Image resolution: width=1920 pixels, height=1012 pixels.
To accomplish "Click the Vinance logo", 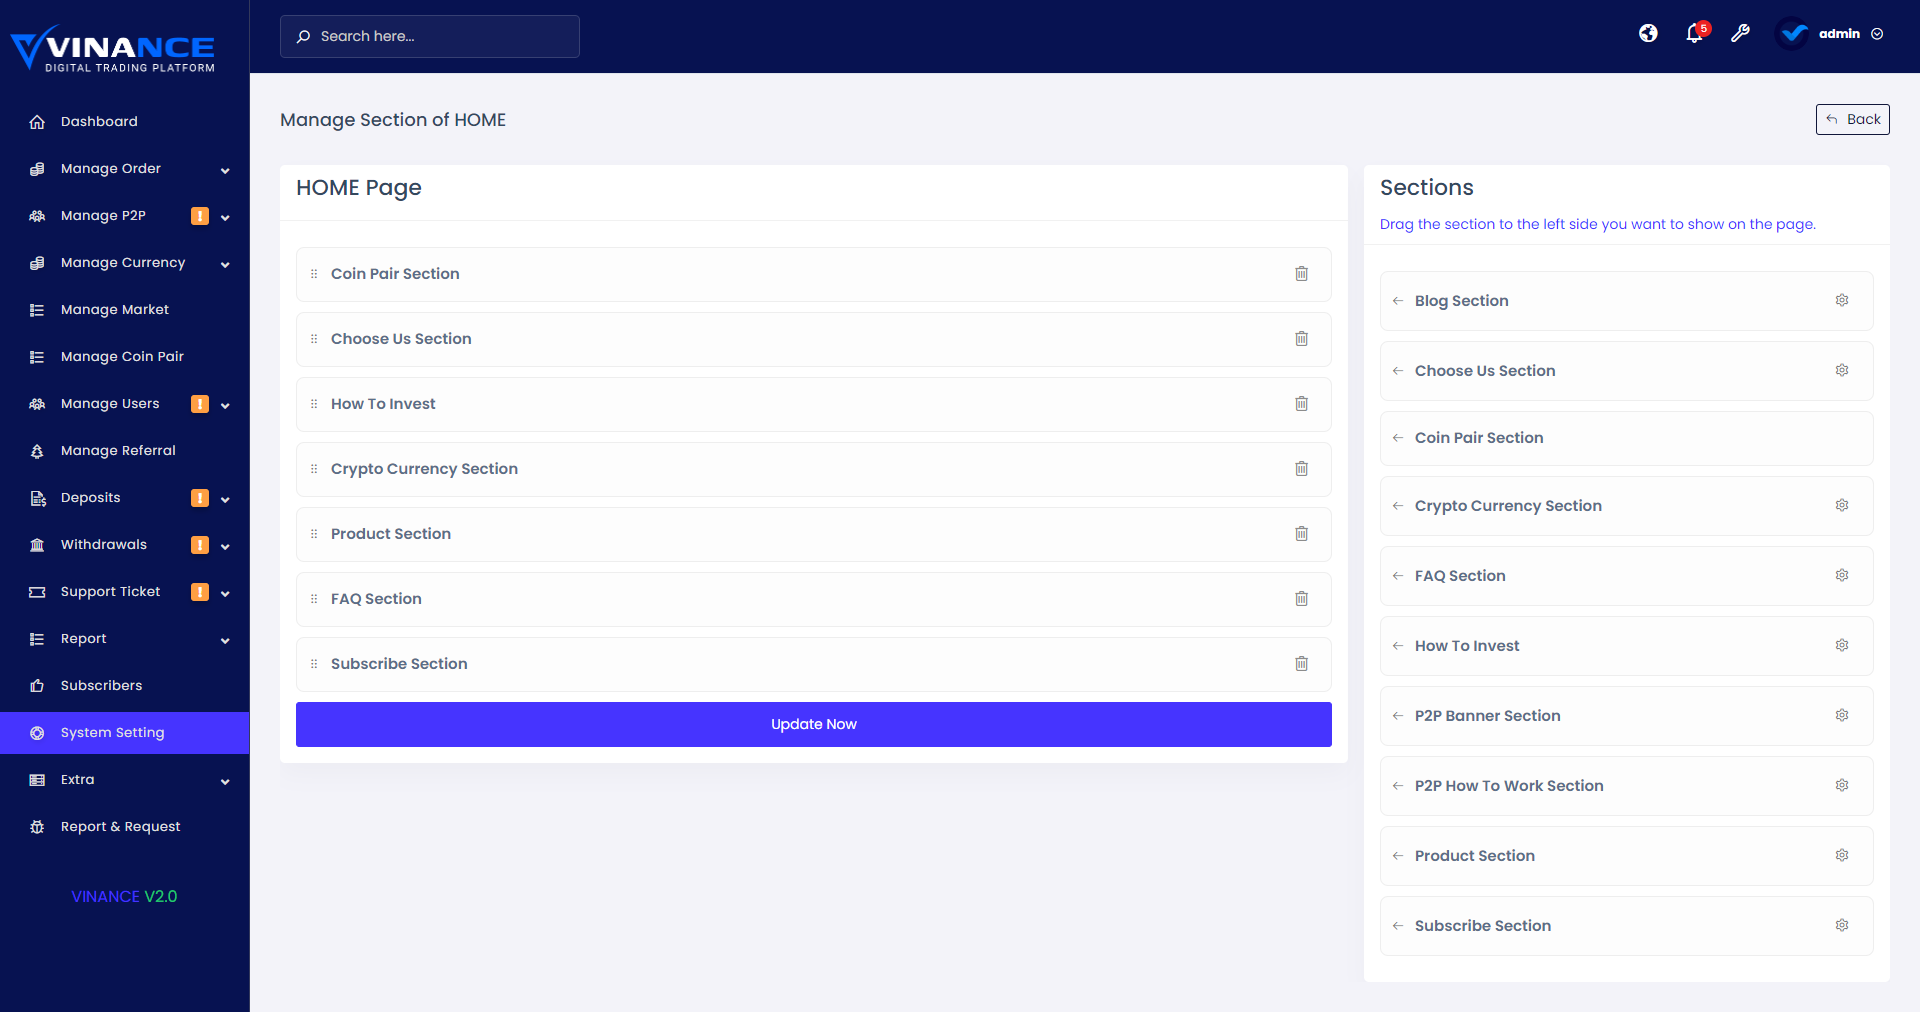I will 113,49.
